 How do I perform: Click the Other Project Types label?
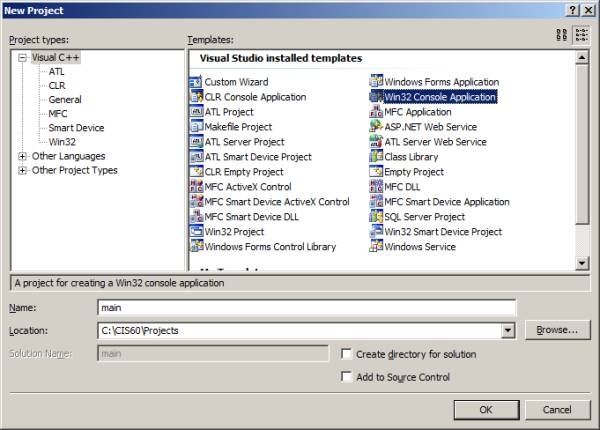(x=75, y=170)
